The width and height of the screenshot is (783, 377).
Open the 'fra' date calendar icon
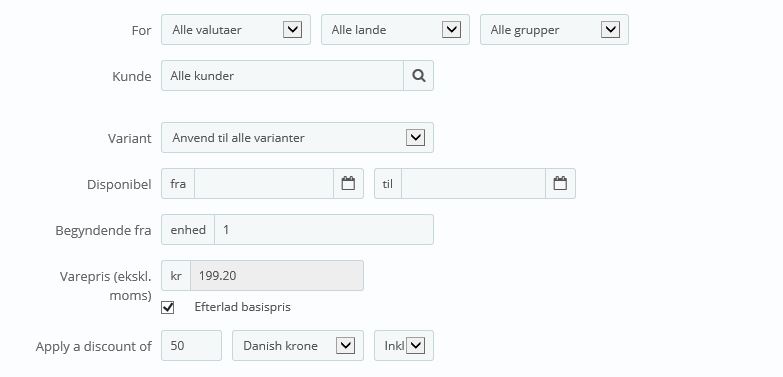[348, 184]
